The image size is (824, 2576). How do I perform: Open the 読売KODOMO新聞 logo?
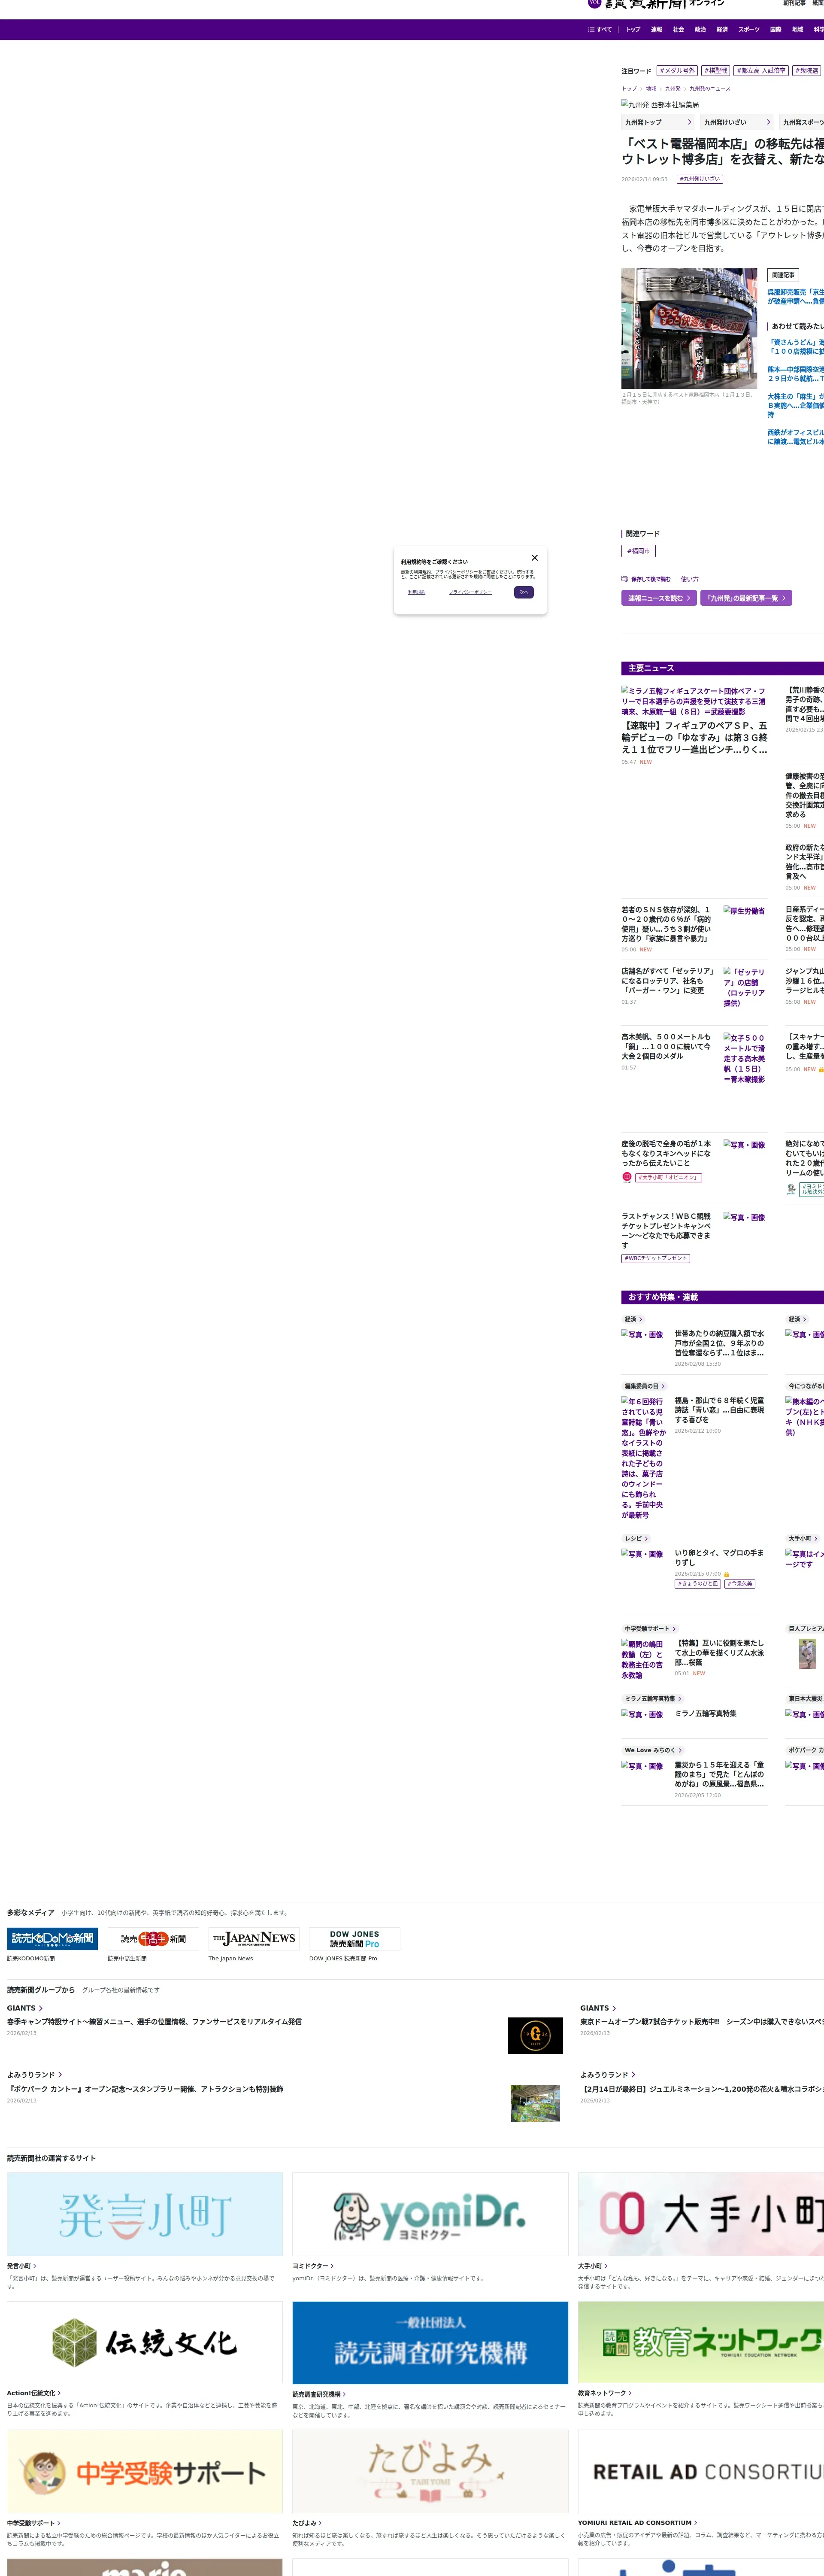[52, 1938]
